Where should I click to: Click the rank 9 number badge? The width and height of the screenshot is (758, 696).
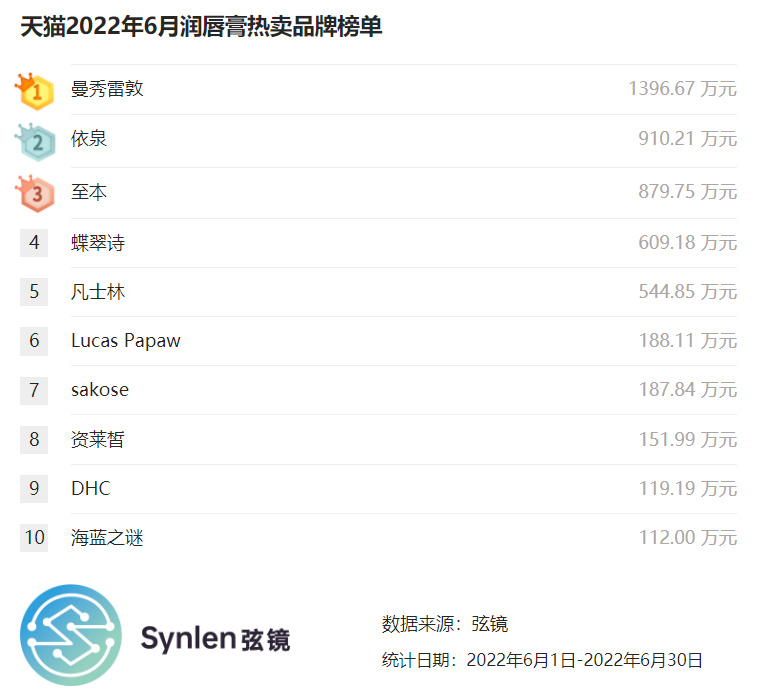coord(34,488)
